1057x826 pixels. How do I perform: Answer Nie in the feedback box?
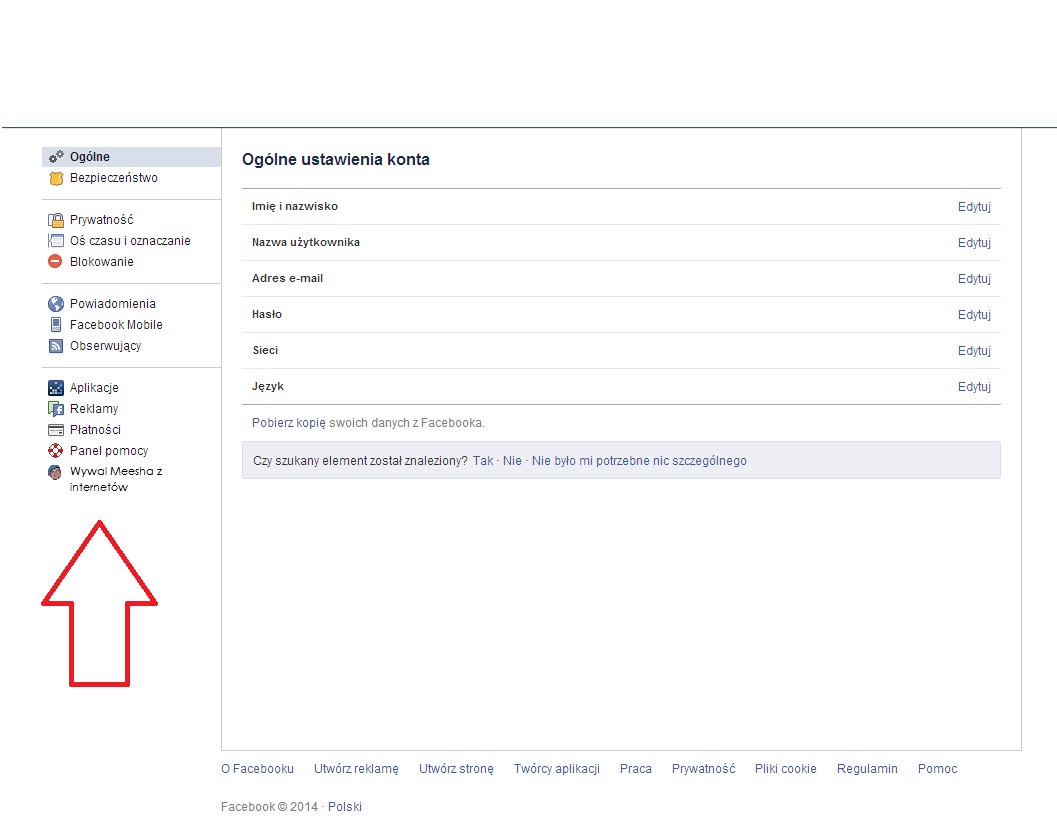pos(512,461)
